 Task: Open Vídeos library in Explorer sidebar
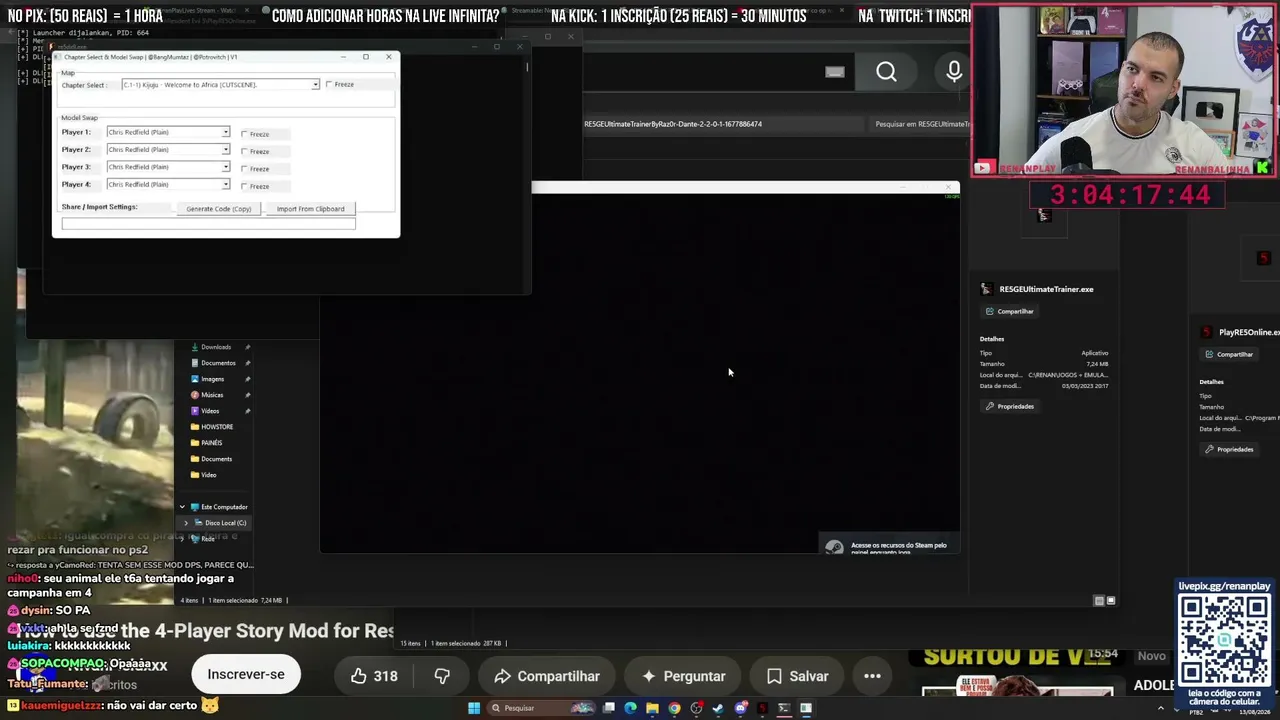tap(210, 411)
